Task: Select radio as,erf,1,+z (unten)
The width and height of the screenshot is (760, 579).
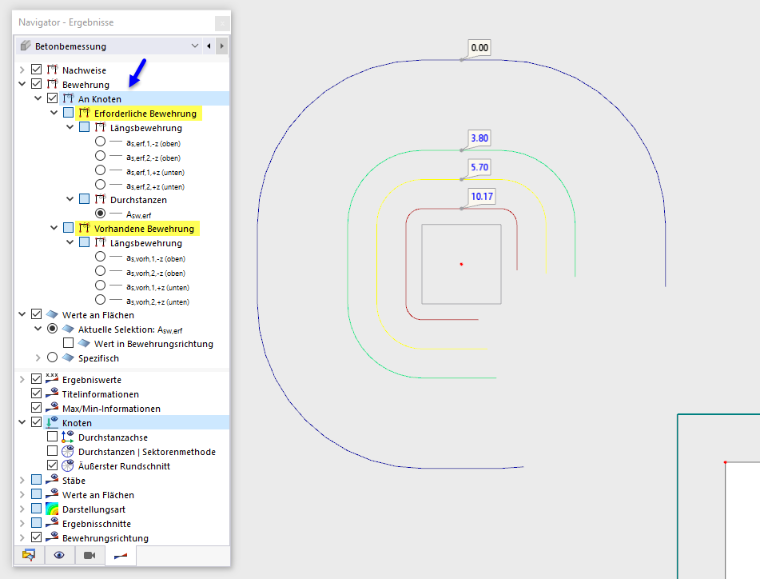Action: click(100, 170)
